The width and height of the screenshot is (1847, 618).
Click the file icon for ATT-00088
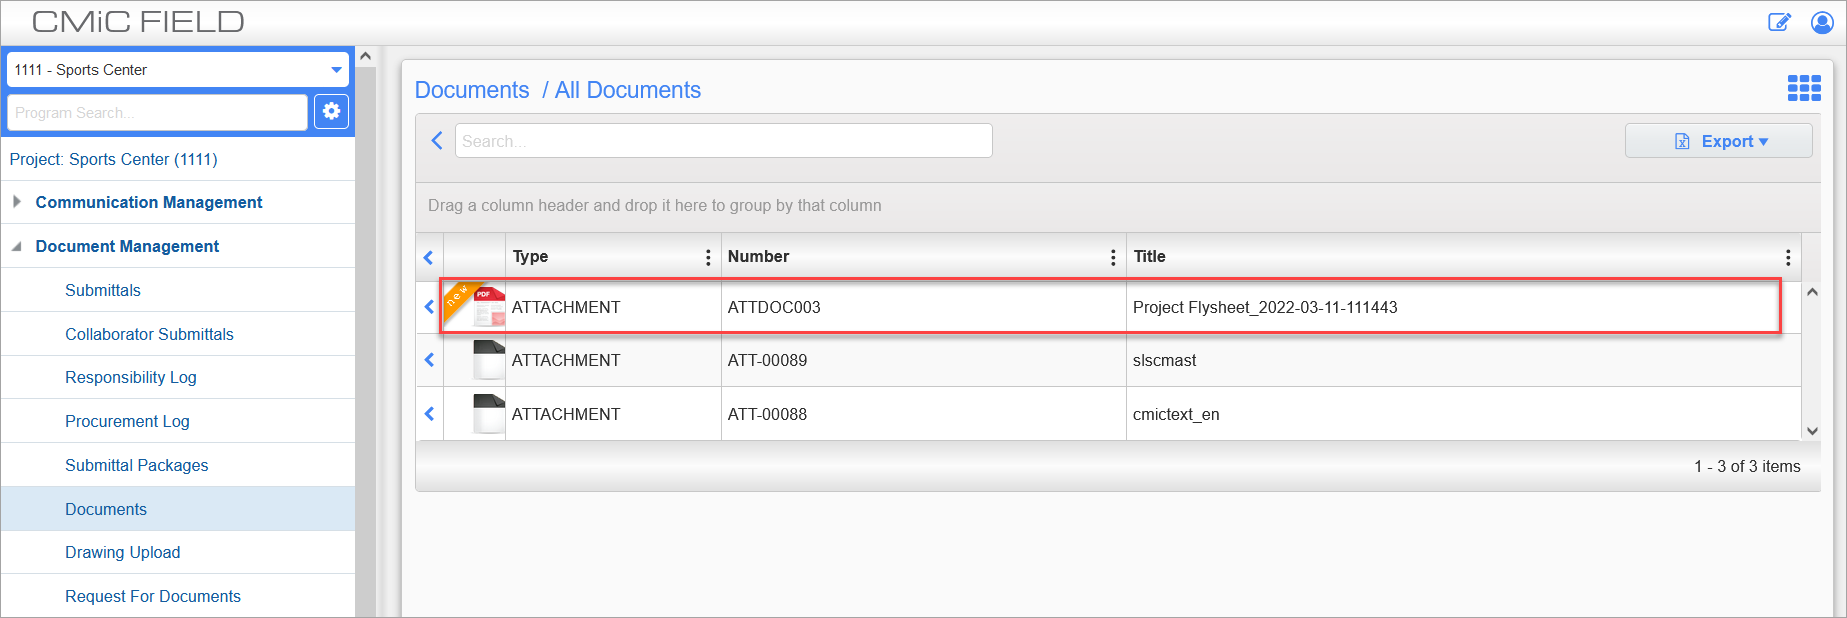[x=488, y=414]
